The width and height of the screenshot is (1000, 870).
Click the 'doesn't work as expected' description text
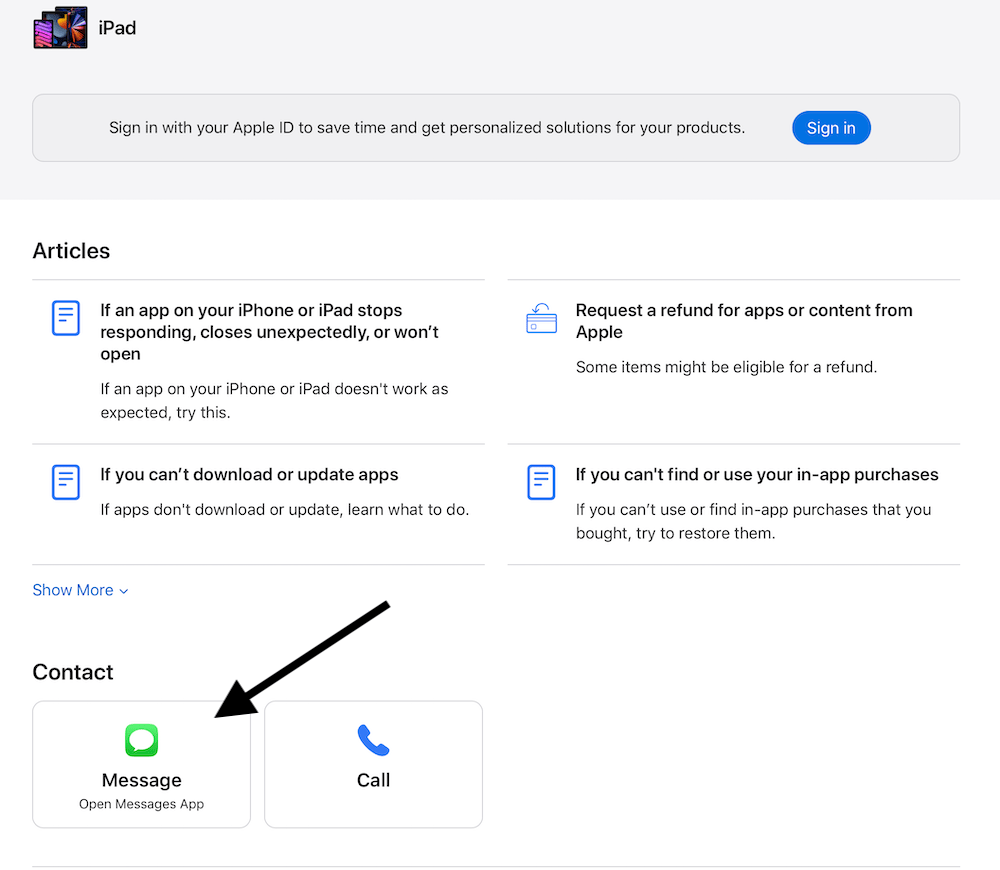coord(274,401)
